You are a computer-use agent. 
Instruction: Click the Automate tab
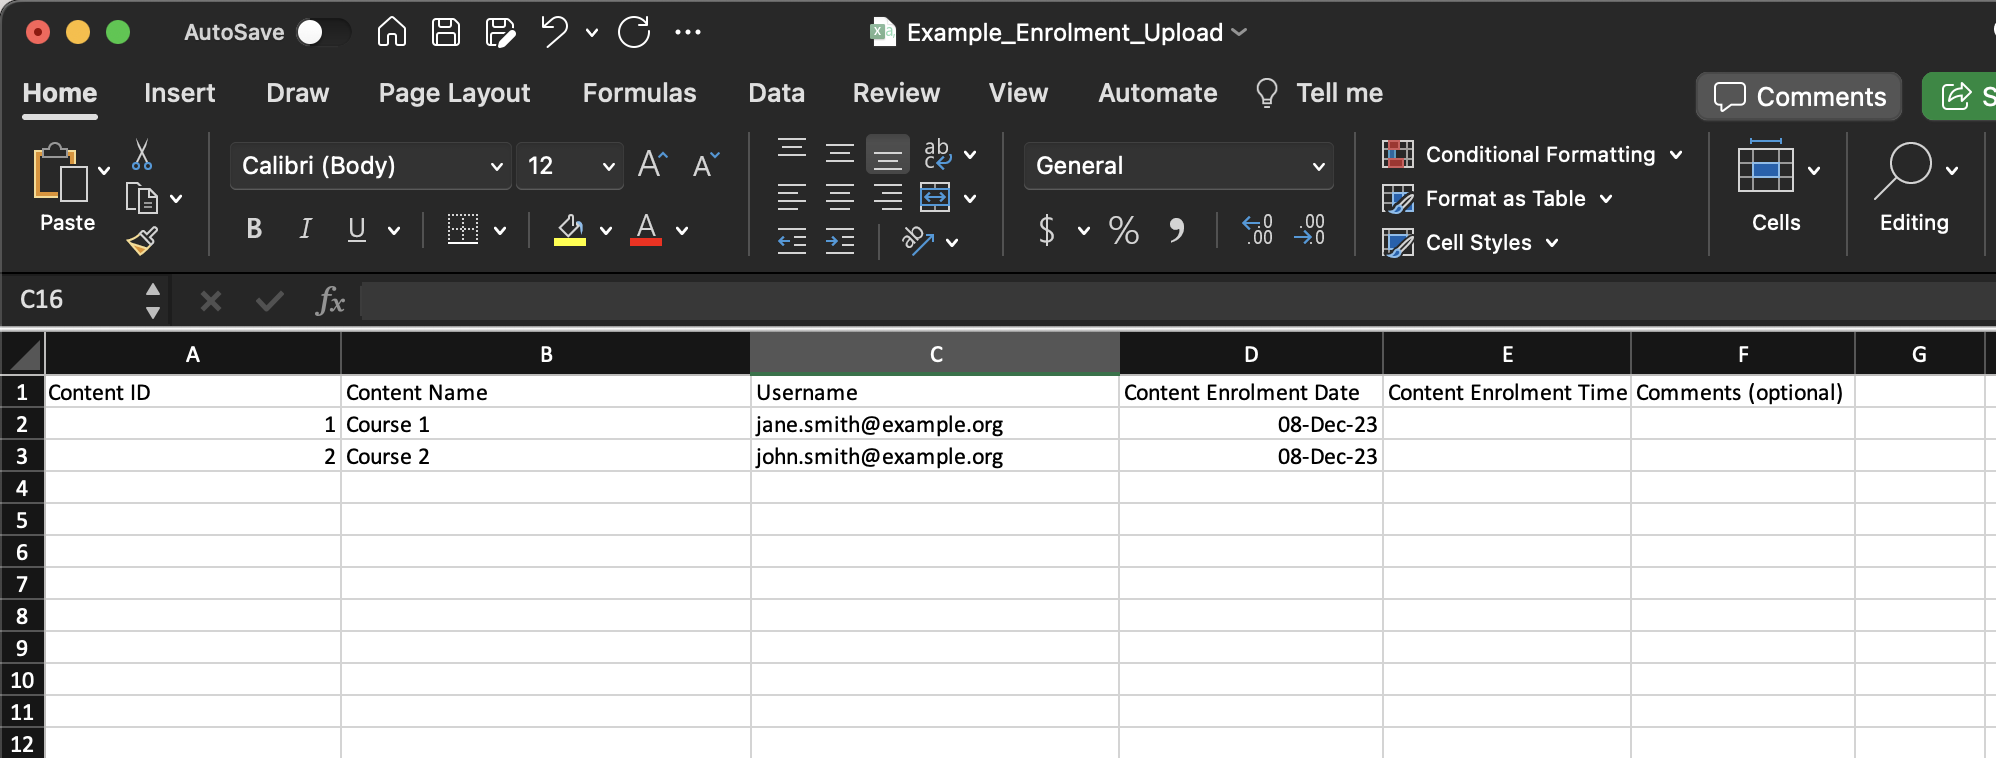point(1157,93)
